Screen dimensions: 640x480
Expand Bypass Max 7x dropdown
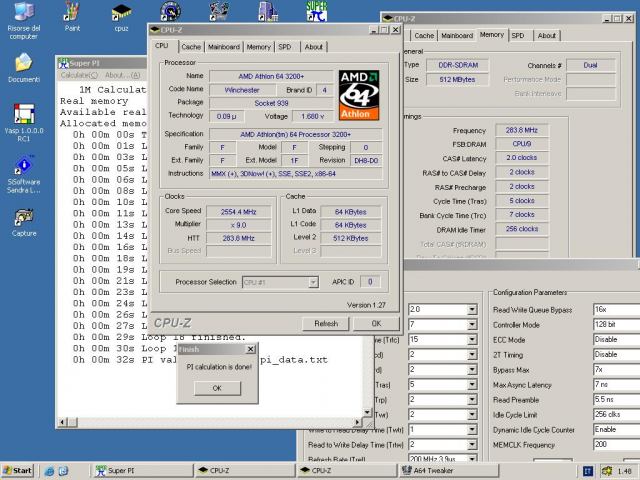(x=616, y=370)
